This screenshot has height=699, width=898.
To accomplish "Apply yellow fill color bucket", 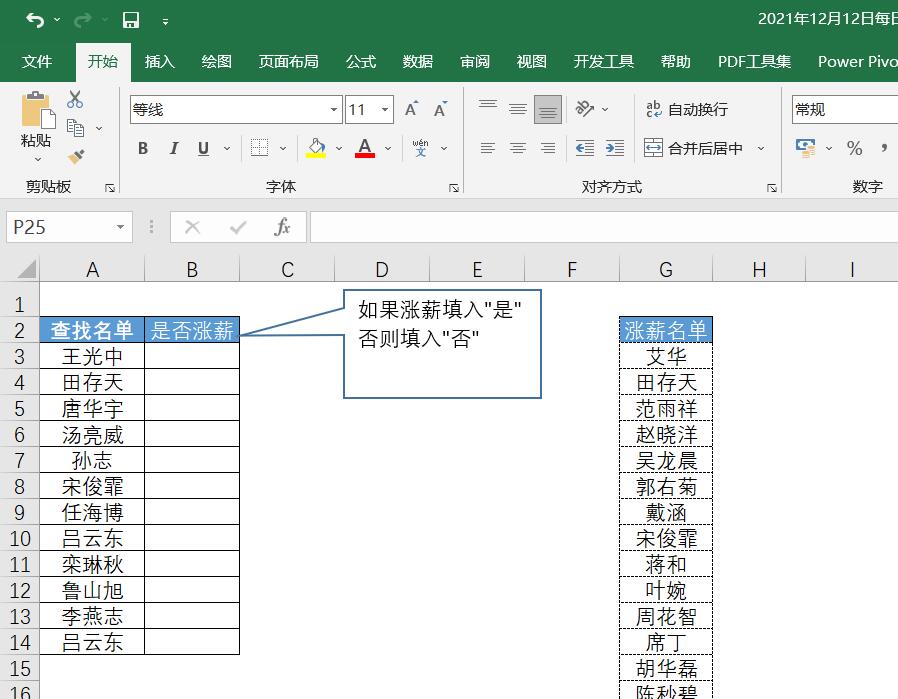I will coord(316,148).
